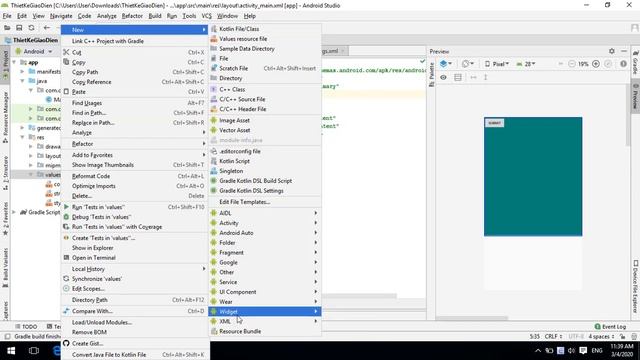Select C++ Class entry
The width and height of the screenshot is (640, 360).
click(264, 89)
